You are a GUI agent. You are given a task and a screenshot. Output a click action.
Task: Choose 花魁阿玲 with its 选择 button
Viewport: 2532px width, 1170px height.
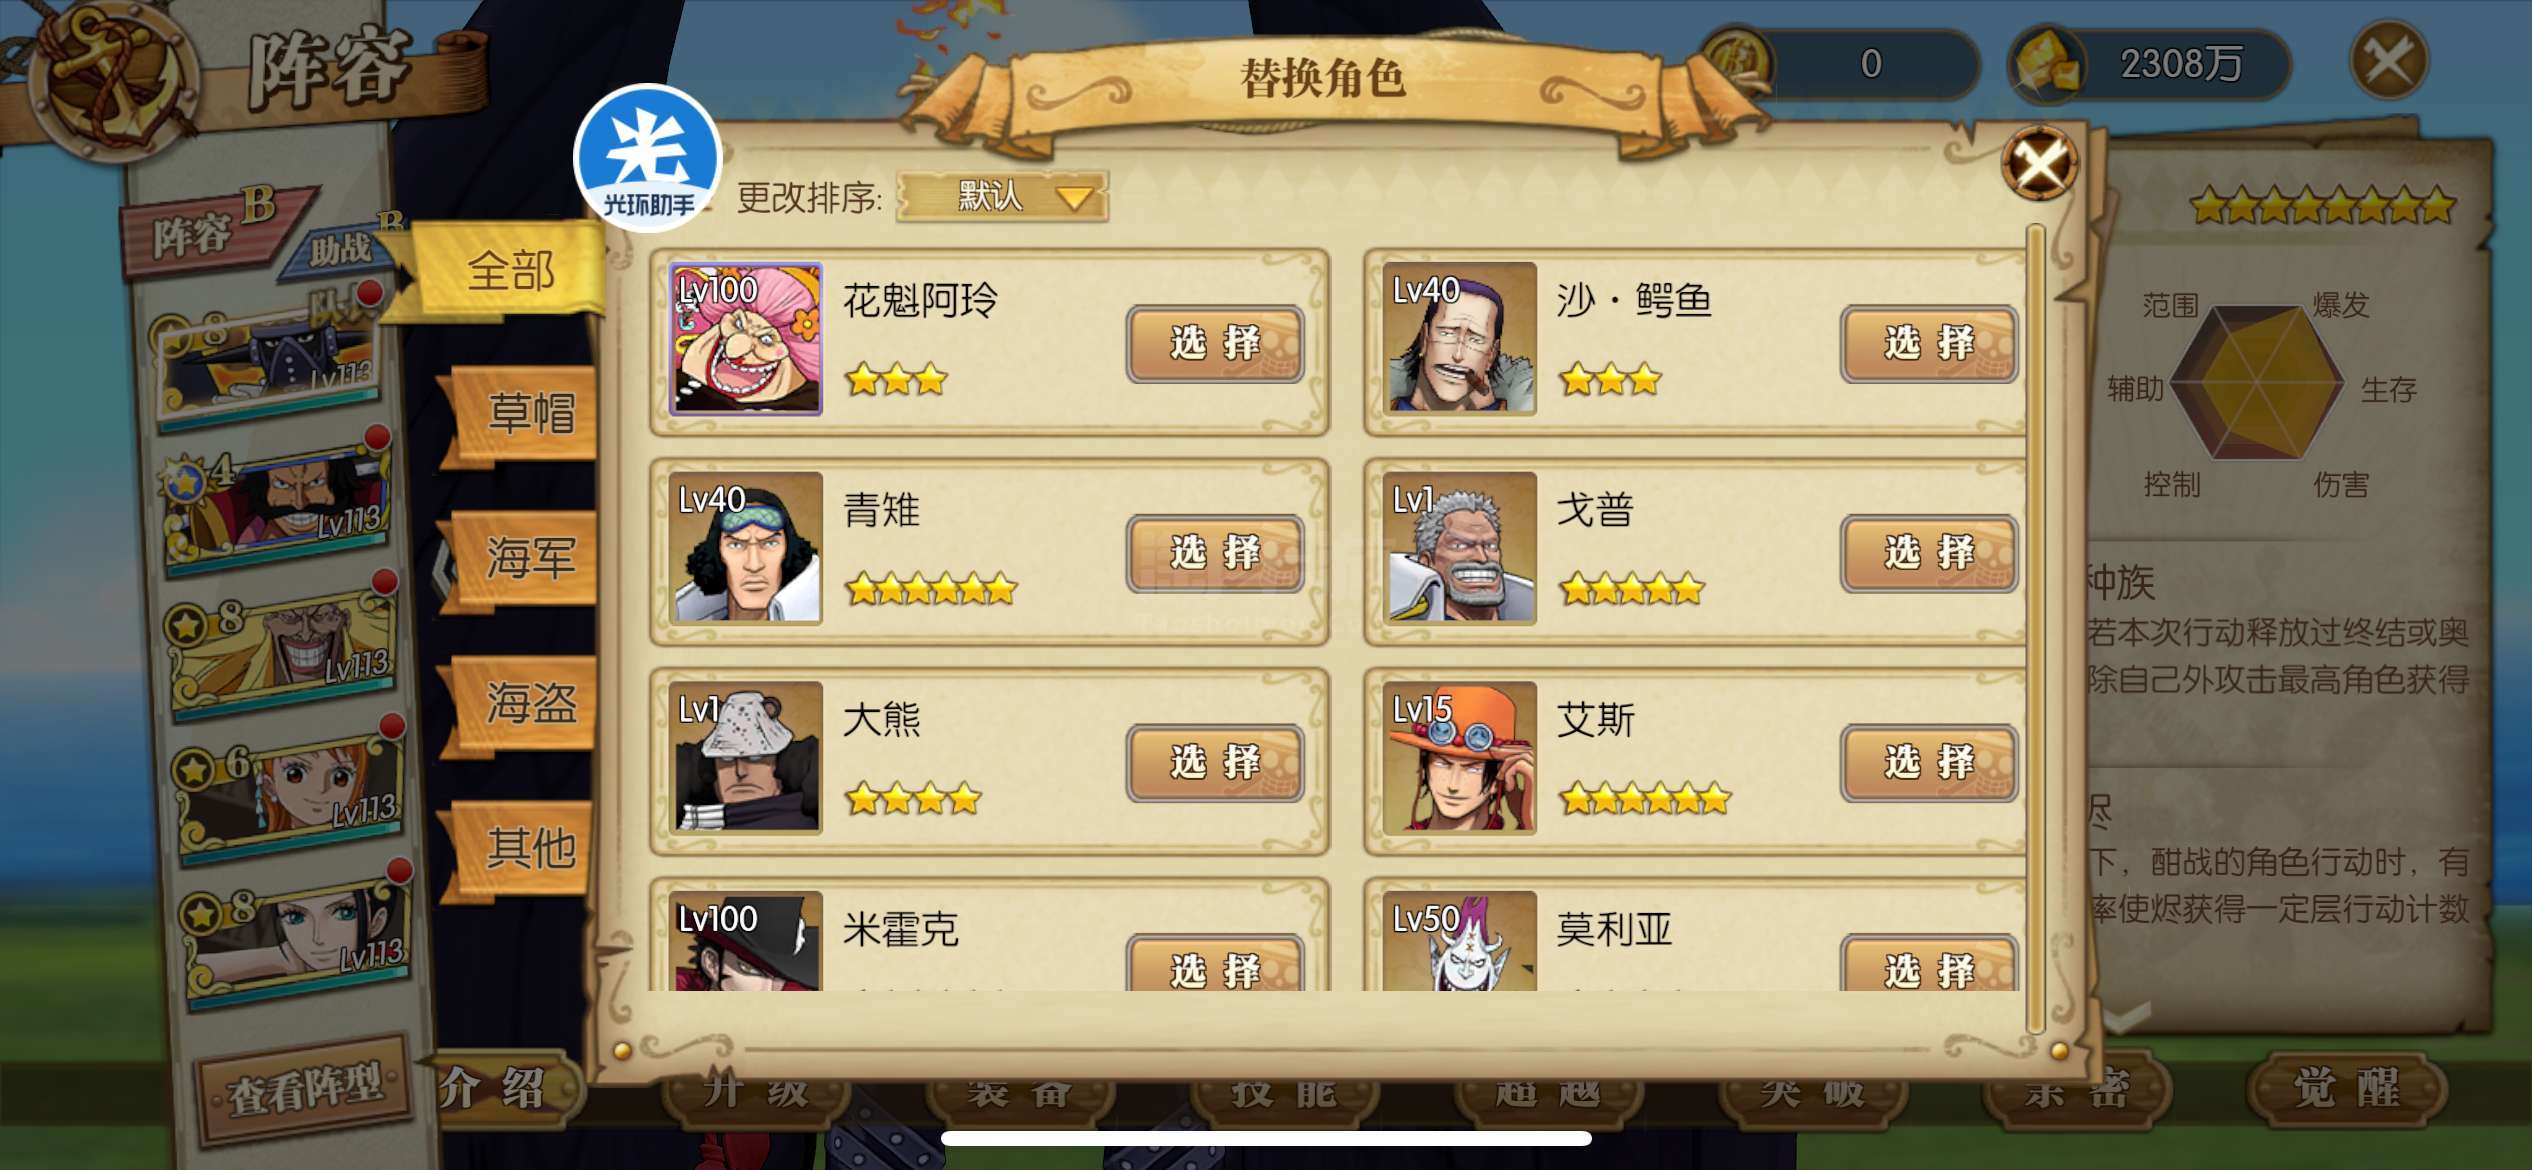tap(1215, 343)
